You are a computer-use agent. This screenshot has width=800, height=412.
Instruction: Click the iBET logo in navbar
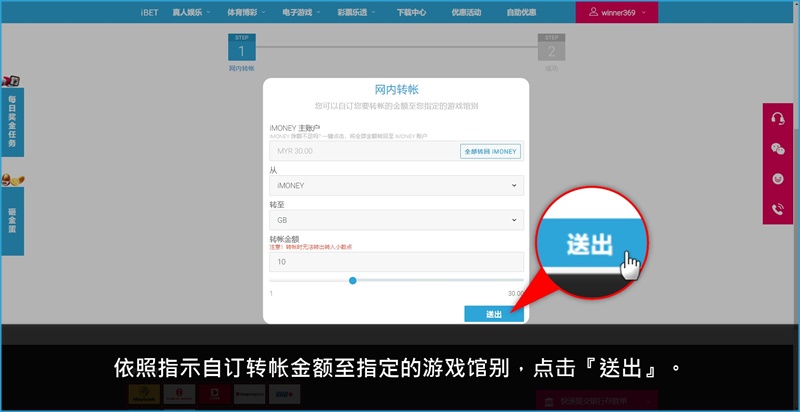[x=149, y=12]
